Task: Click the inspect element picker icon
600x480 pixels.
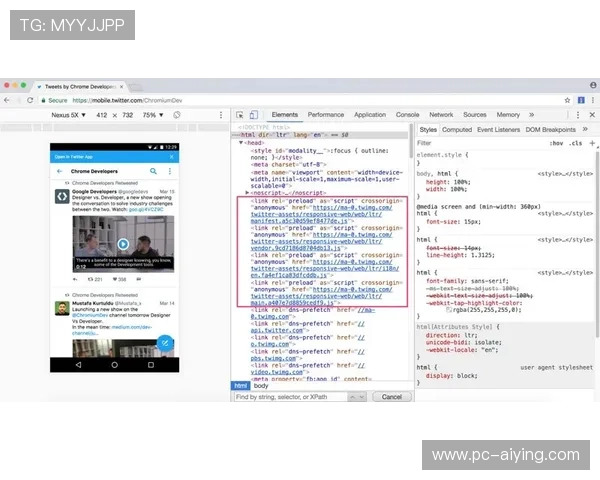Action: [x=239, y=115]
